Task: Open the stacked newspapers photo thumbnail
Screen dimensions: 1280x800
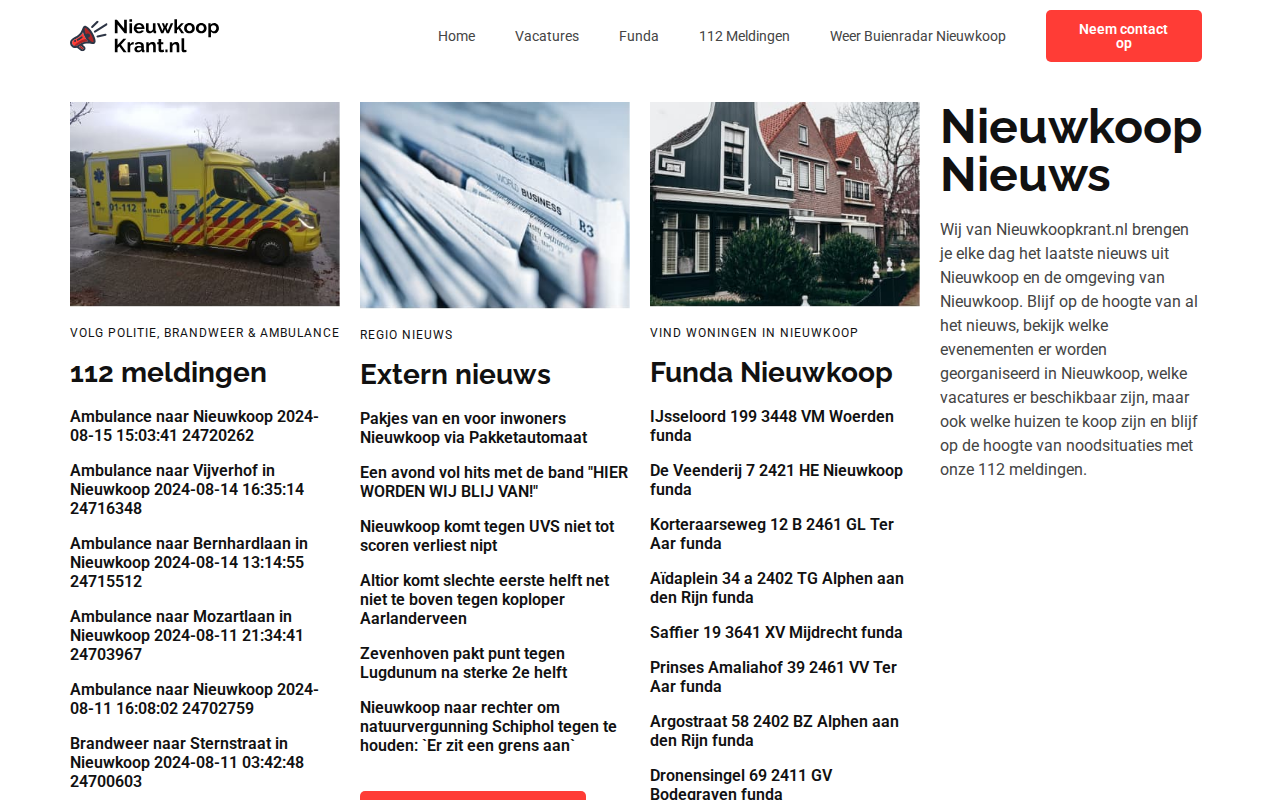Action: point(495,205)
